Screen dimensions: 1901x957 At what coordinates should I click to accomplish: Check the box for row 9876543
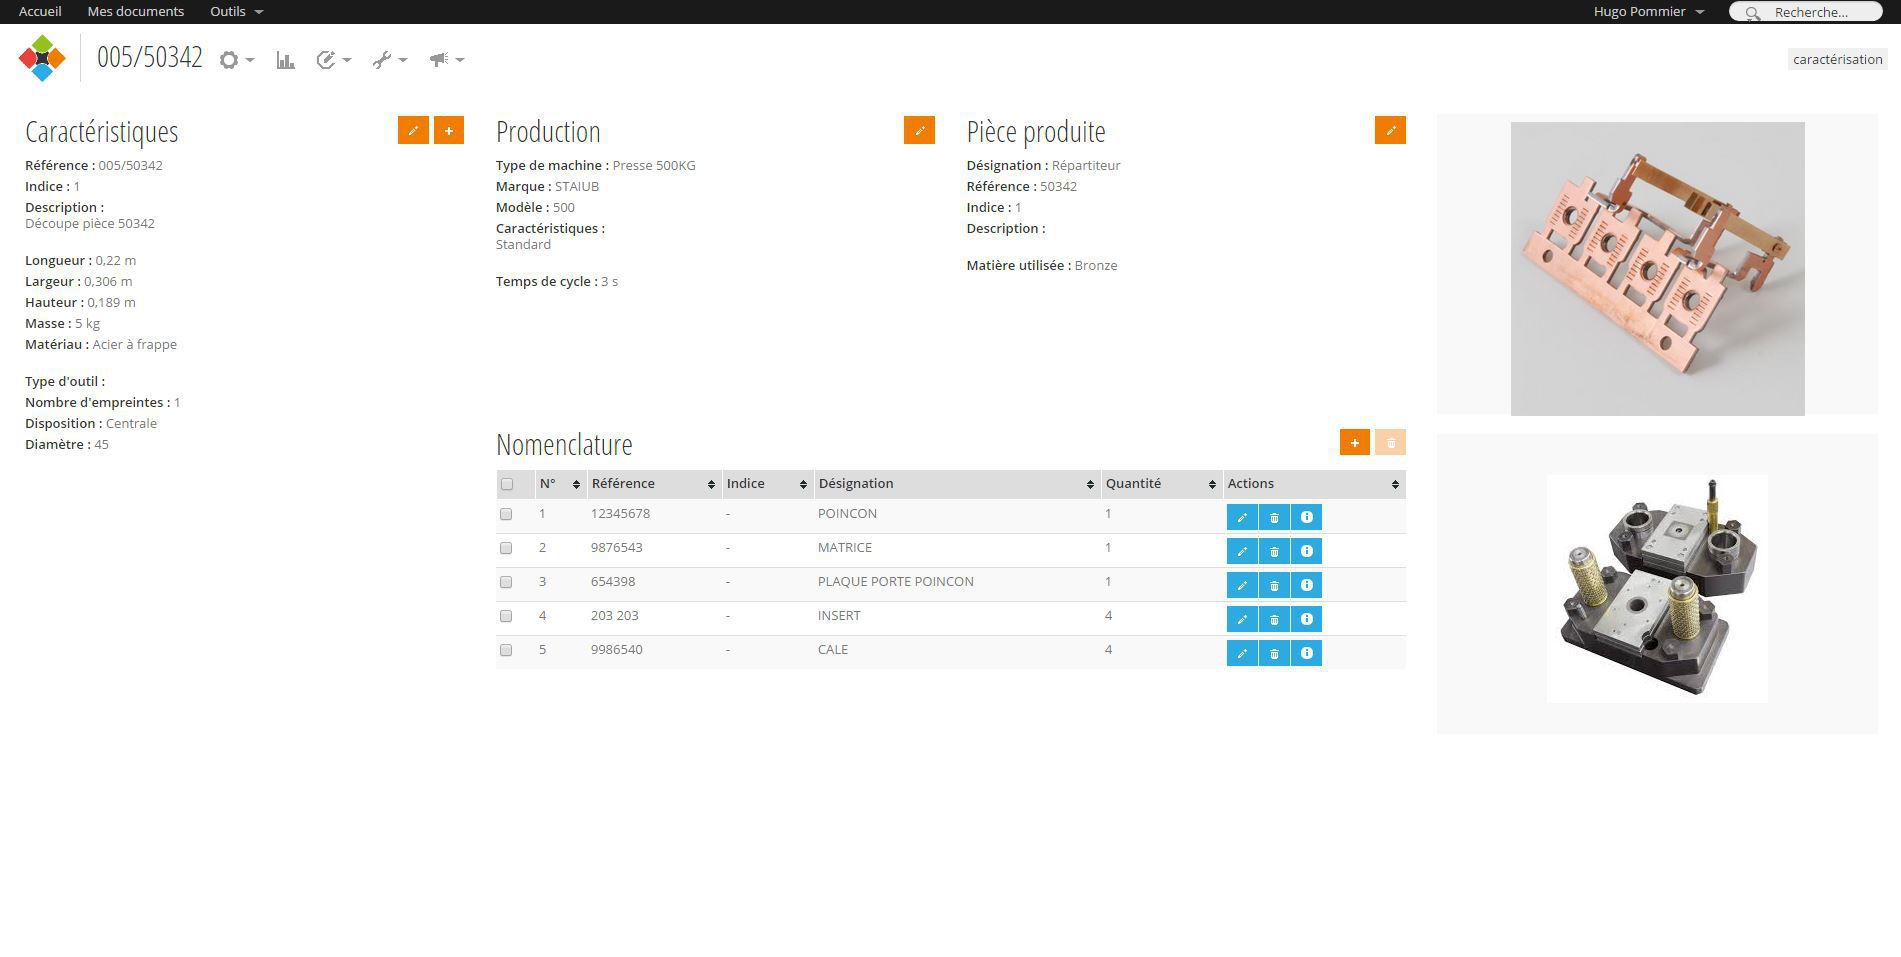coord(506,548)
